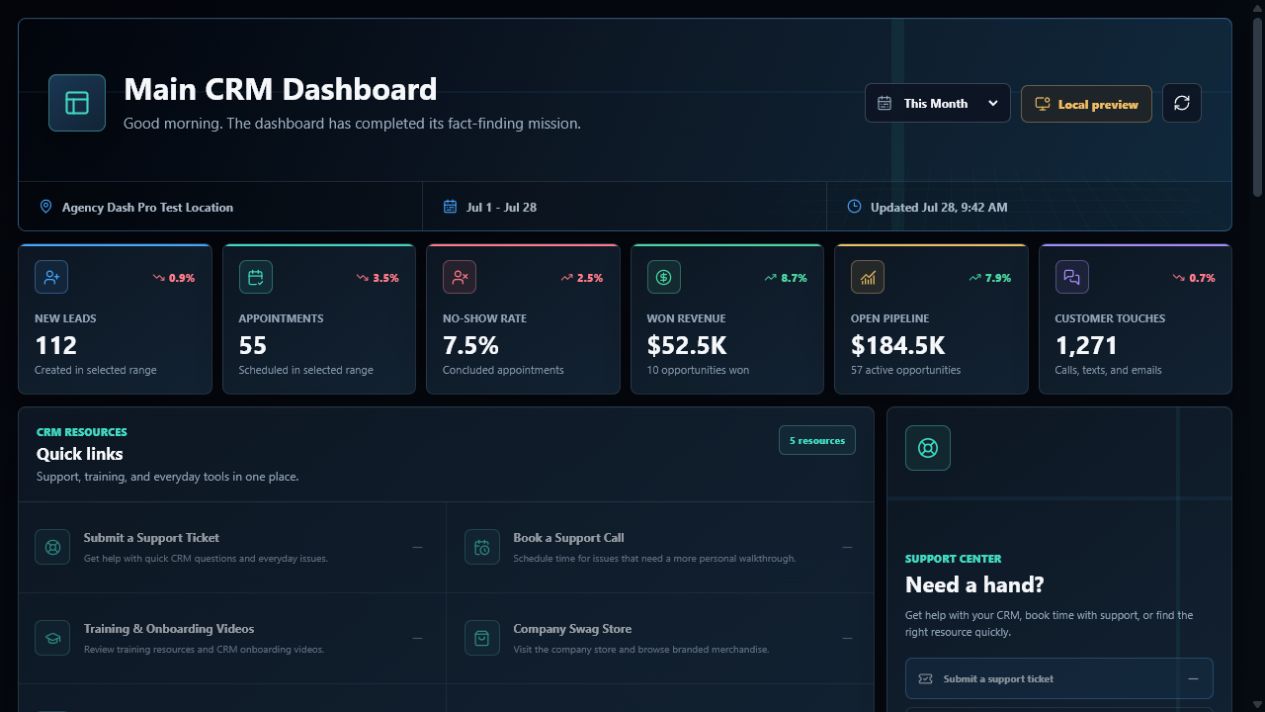
Task: Click the Customer Touches value 1,271
Action: (1086, 345)
